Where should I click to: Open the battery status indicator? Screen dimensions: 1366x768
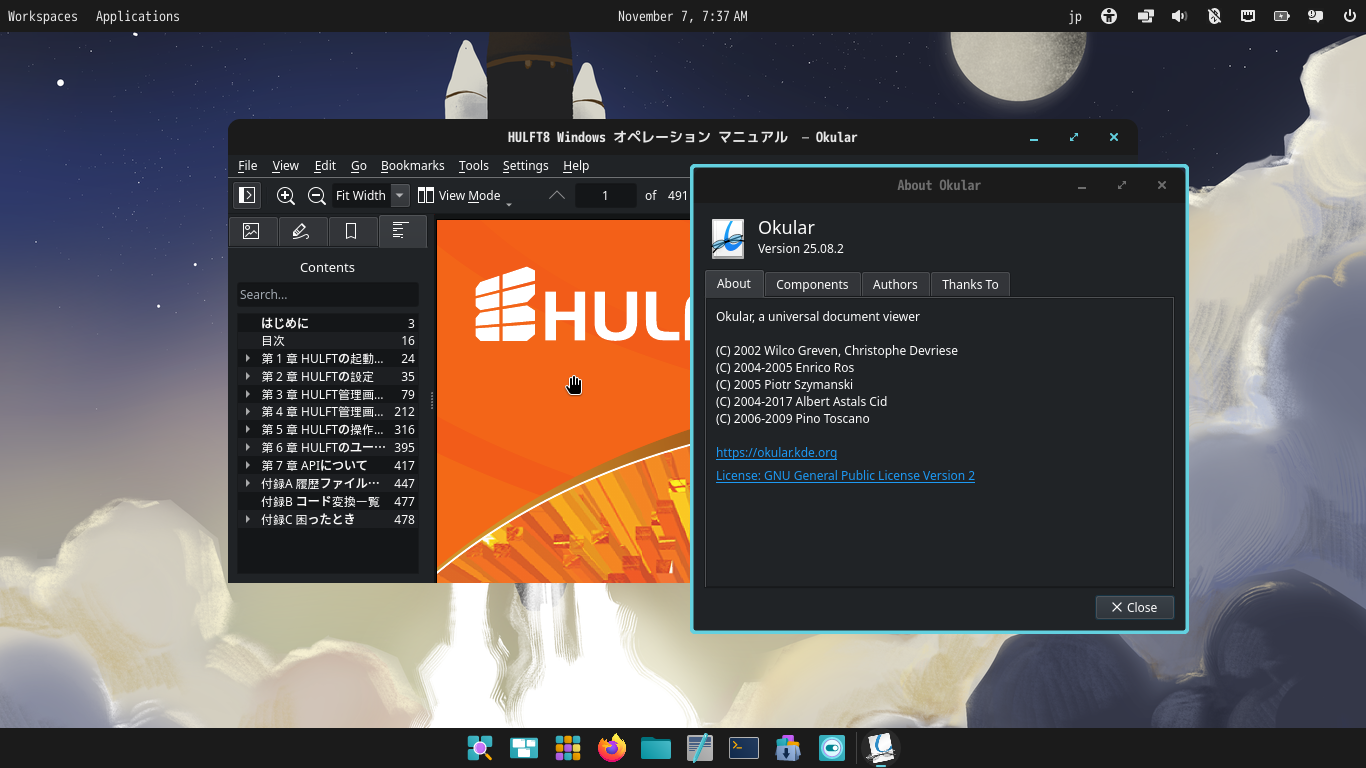tap(1282, 16)
